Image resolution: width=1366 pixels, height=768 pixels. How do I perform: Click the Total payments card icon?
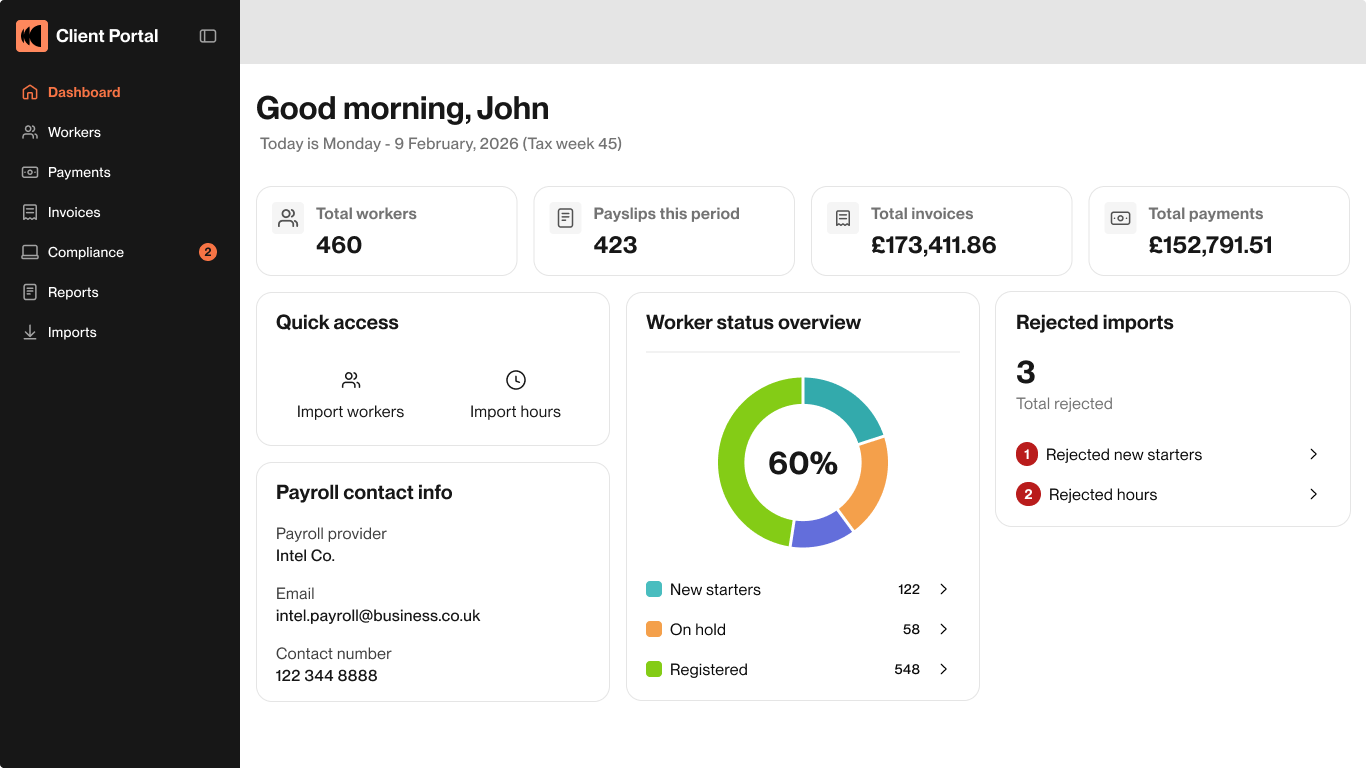click(1120, 217)
